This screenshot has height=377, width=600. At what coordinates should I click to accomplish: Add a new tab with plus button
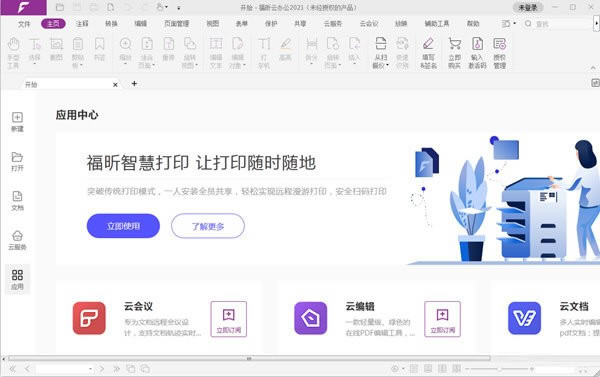[x=134, y=83]
